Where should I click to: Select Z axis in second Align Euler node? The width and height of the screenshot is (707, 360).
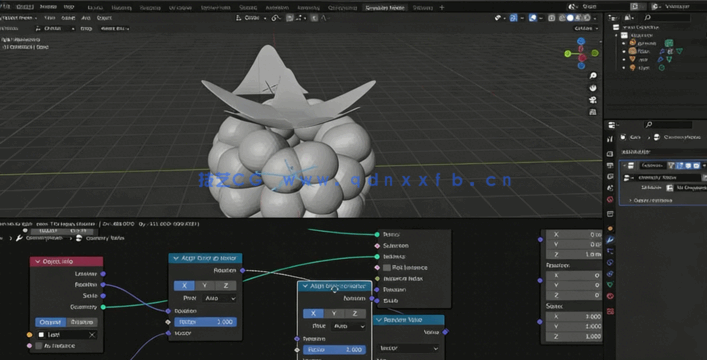click(x=355, y=314)
